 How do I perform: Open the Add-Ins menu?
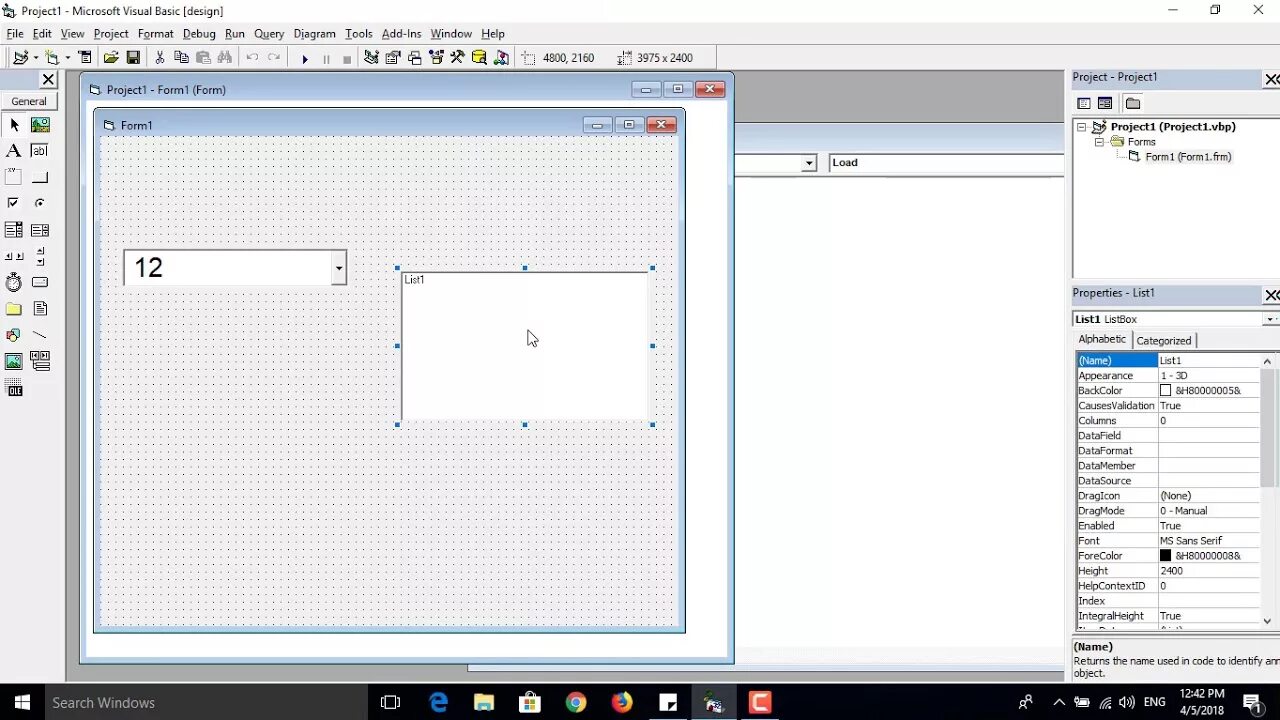coord(401,34)
